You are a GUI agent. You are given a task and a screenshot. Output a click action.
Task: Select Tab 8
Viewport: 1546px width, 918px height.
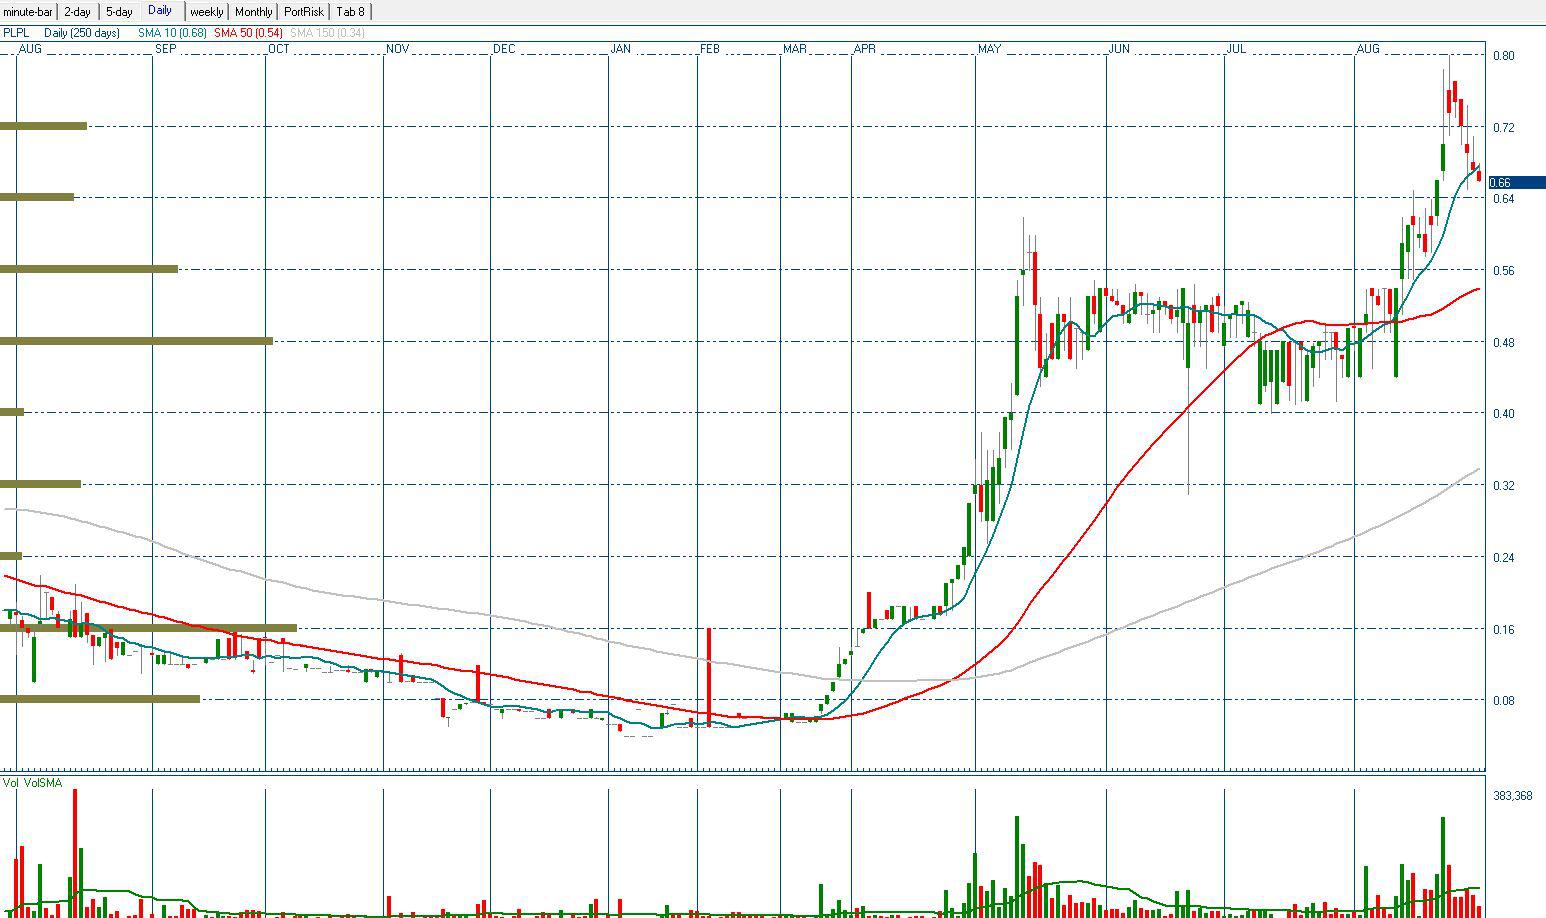click(350, 12)
